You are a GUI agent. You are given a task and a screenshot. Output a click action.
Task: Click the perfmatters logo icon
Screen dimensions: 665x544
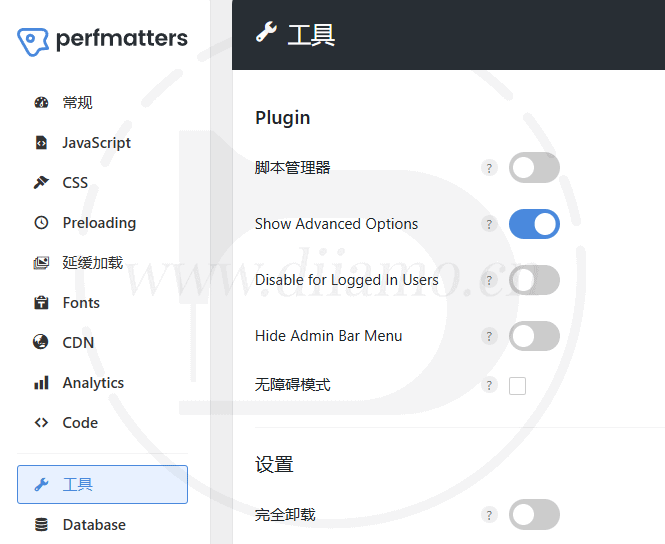pyautogui.click(x=33, y=42)
